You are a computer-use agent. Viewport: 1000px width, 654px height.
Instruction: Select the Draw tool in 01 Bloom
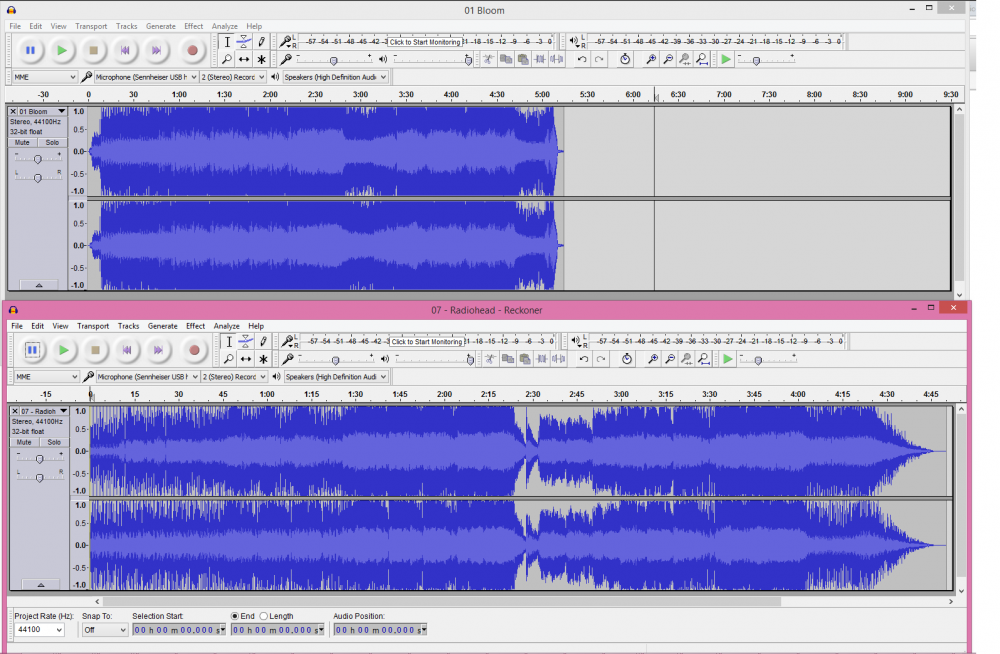tap(261, 42)
